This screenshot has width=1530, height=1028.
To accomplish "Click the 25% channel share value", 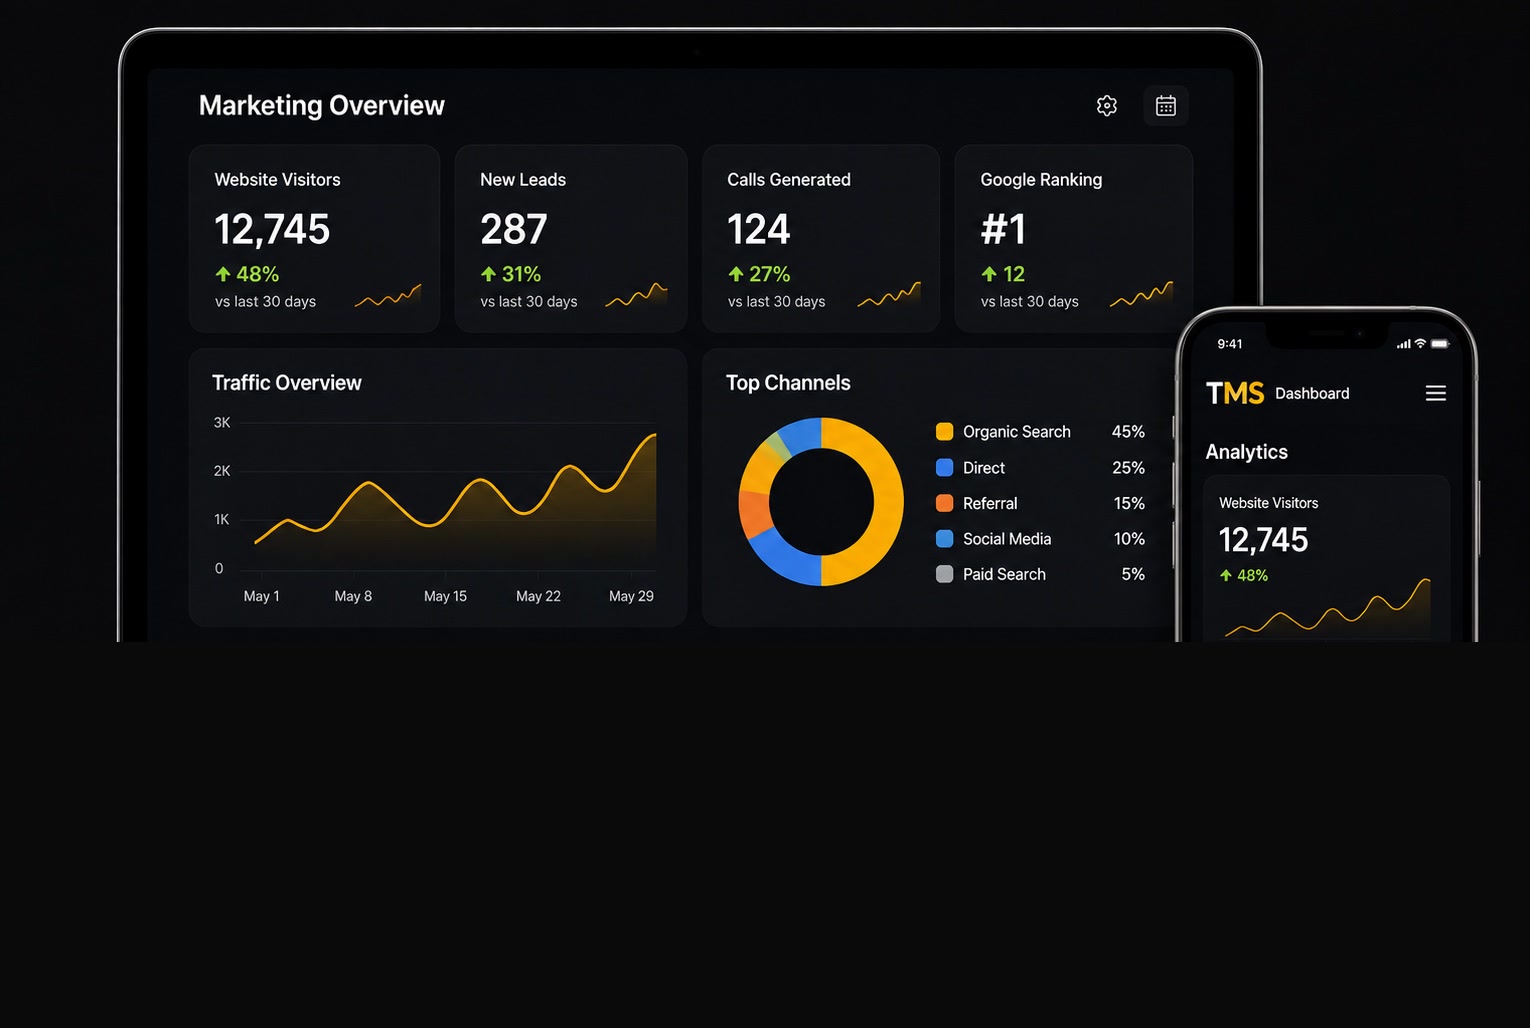I will coord(1128,468).
